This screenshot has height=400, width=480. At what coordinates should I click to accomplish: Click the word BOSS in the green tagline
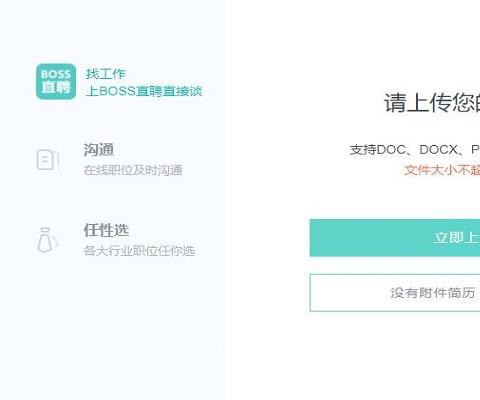[117, 91]
